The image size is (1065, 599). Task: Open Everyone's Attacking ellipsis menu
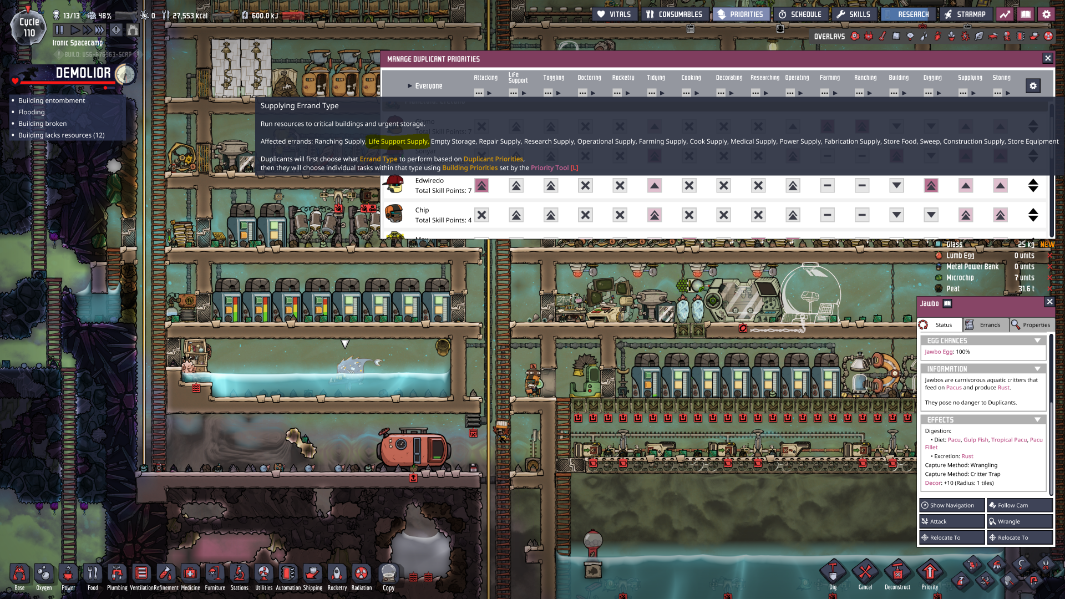coord(479,93)
